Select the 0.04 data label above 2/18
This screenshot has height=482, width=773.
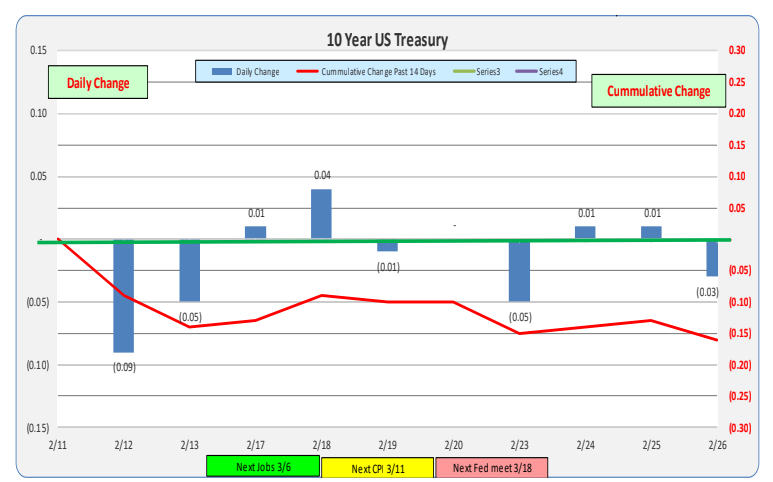tap(322, 176)
